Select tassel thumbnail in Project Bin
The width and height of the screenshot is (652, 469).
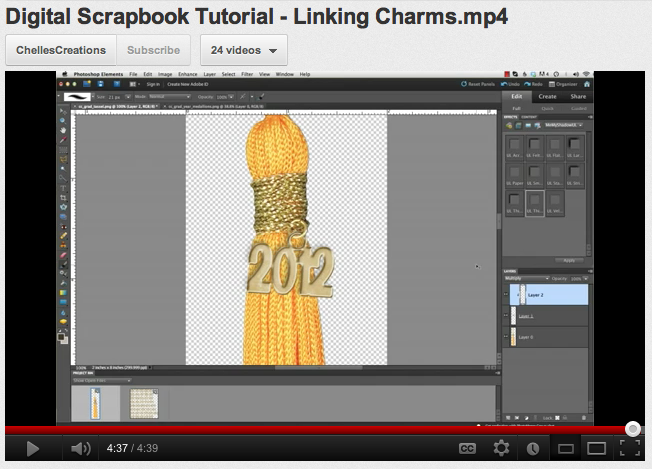tap(95, 403)
